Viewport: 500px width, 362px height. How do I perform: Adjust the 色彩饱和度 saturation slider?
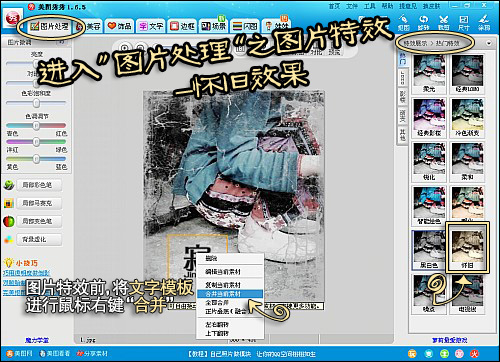pos(36,103)
